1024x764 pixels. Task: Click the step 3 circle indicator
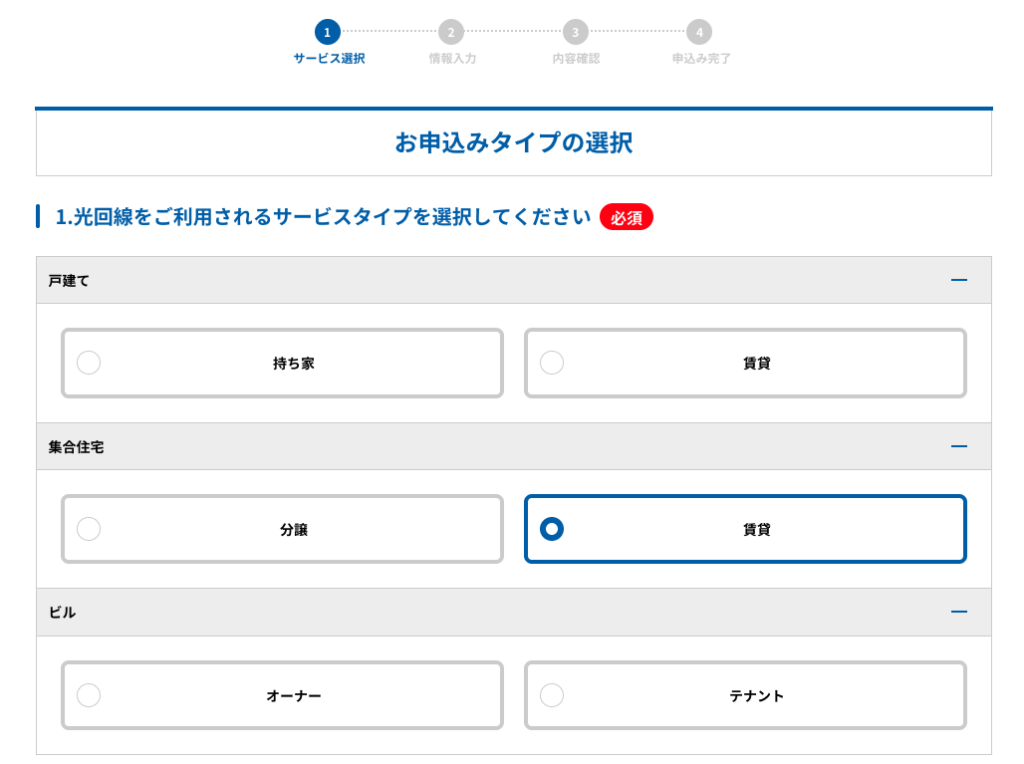[x=575, y=33]
